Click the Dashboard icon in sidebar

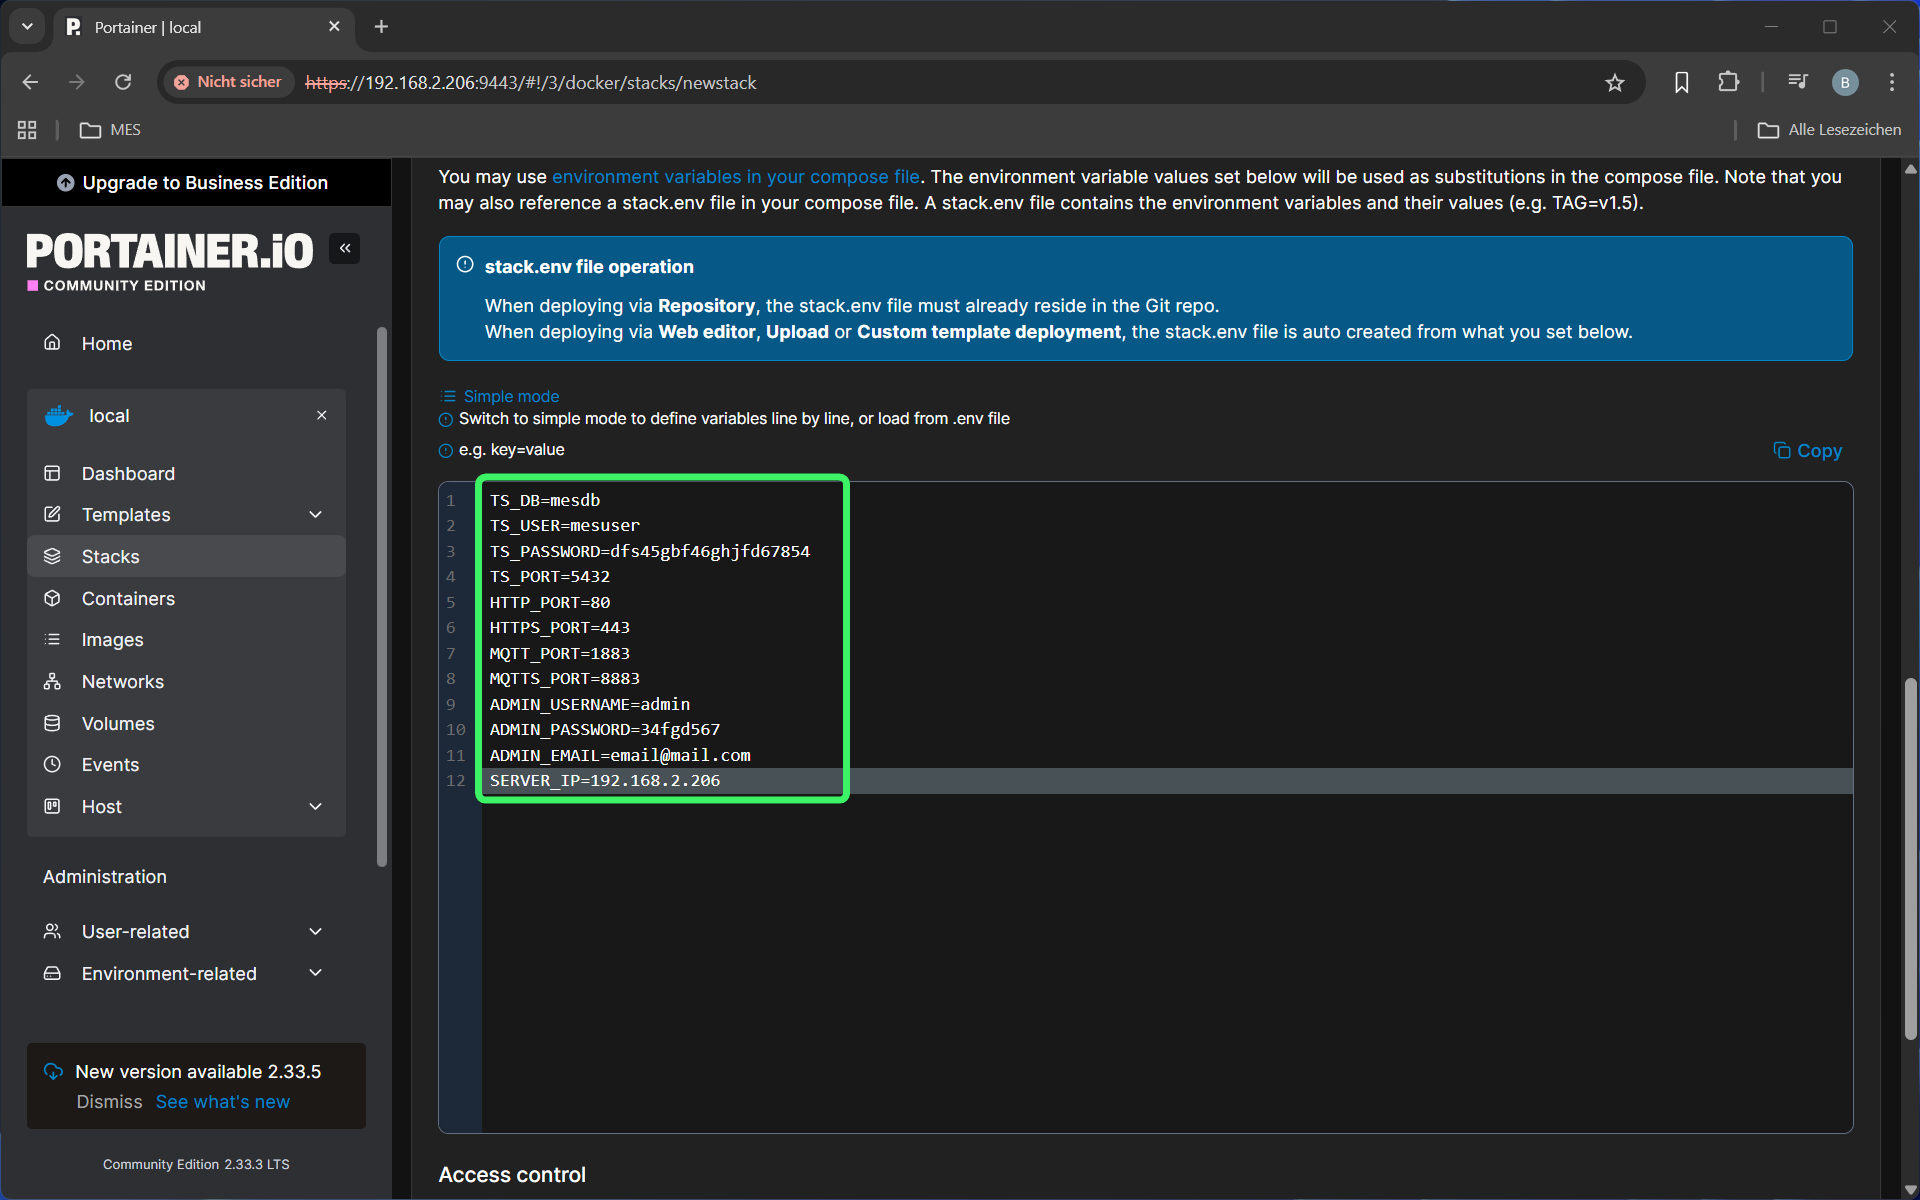click(x=53, y=473)
